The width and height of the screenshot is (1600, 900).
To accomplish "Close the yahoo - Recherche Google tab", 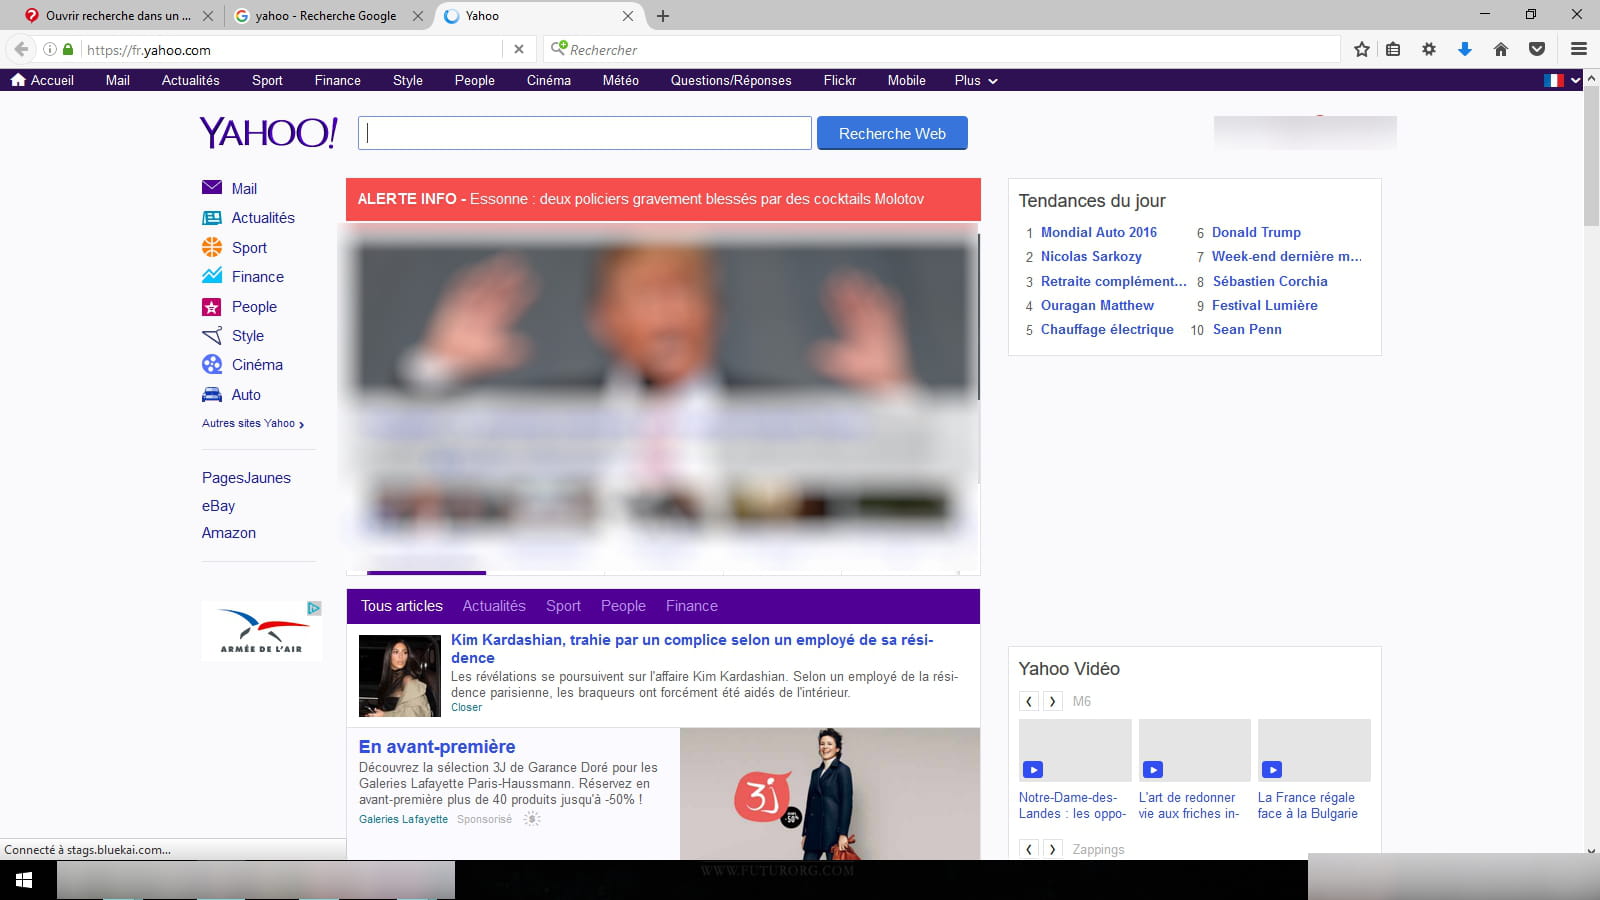I will [418, 16].
